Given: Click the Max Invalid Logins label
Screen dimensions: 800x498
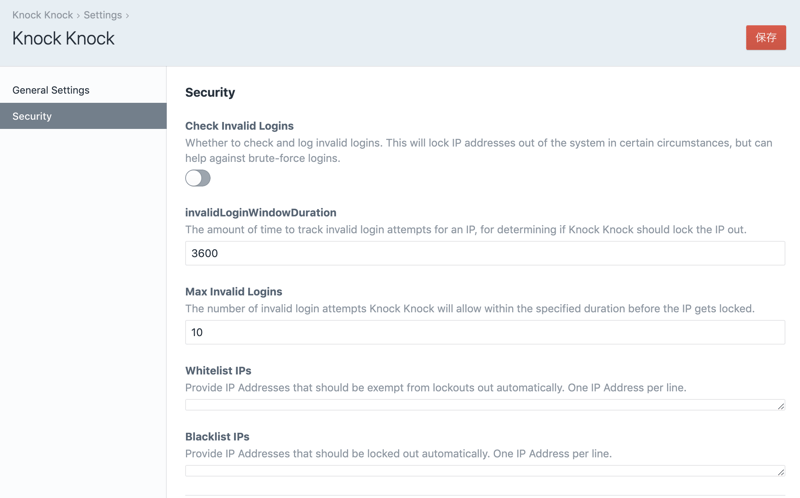Looking at the screenshot, I should pos(233,292).
